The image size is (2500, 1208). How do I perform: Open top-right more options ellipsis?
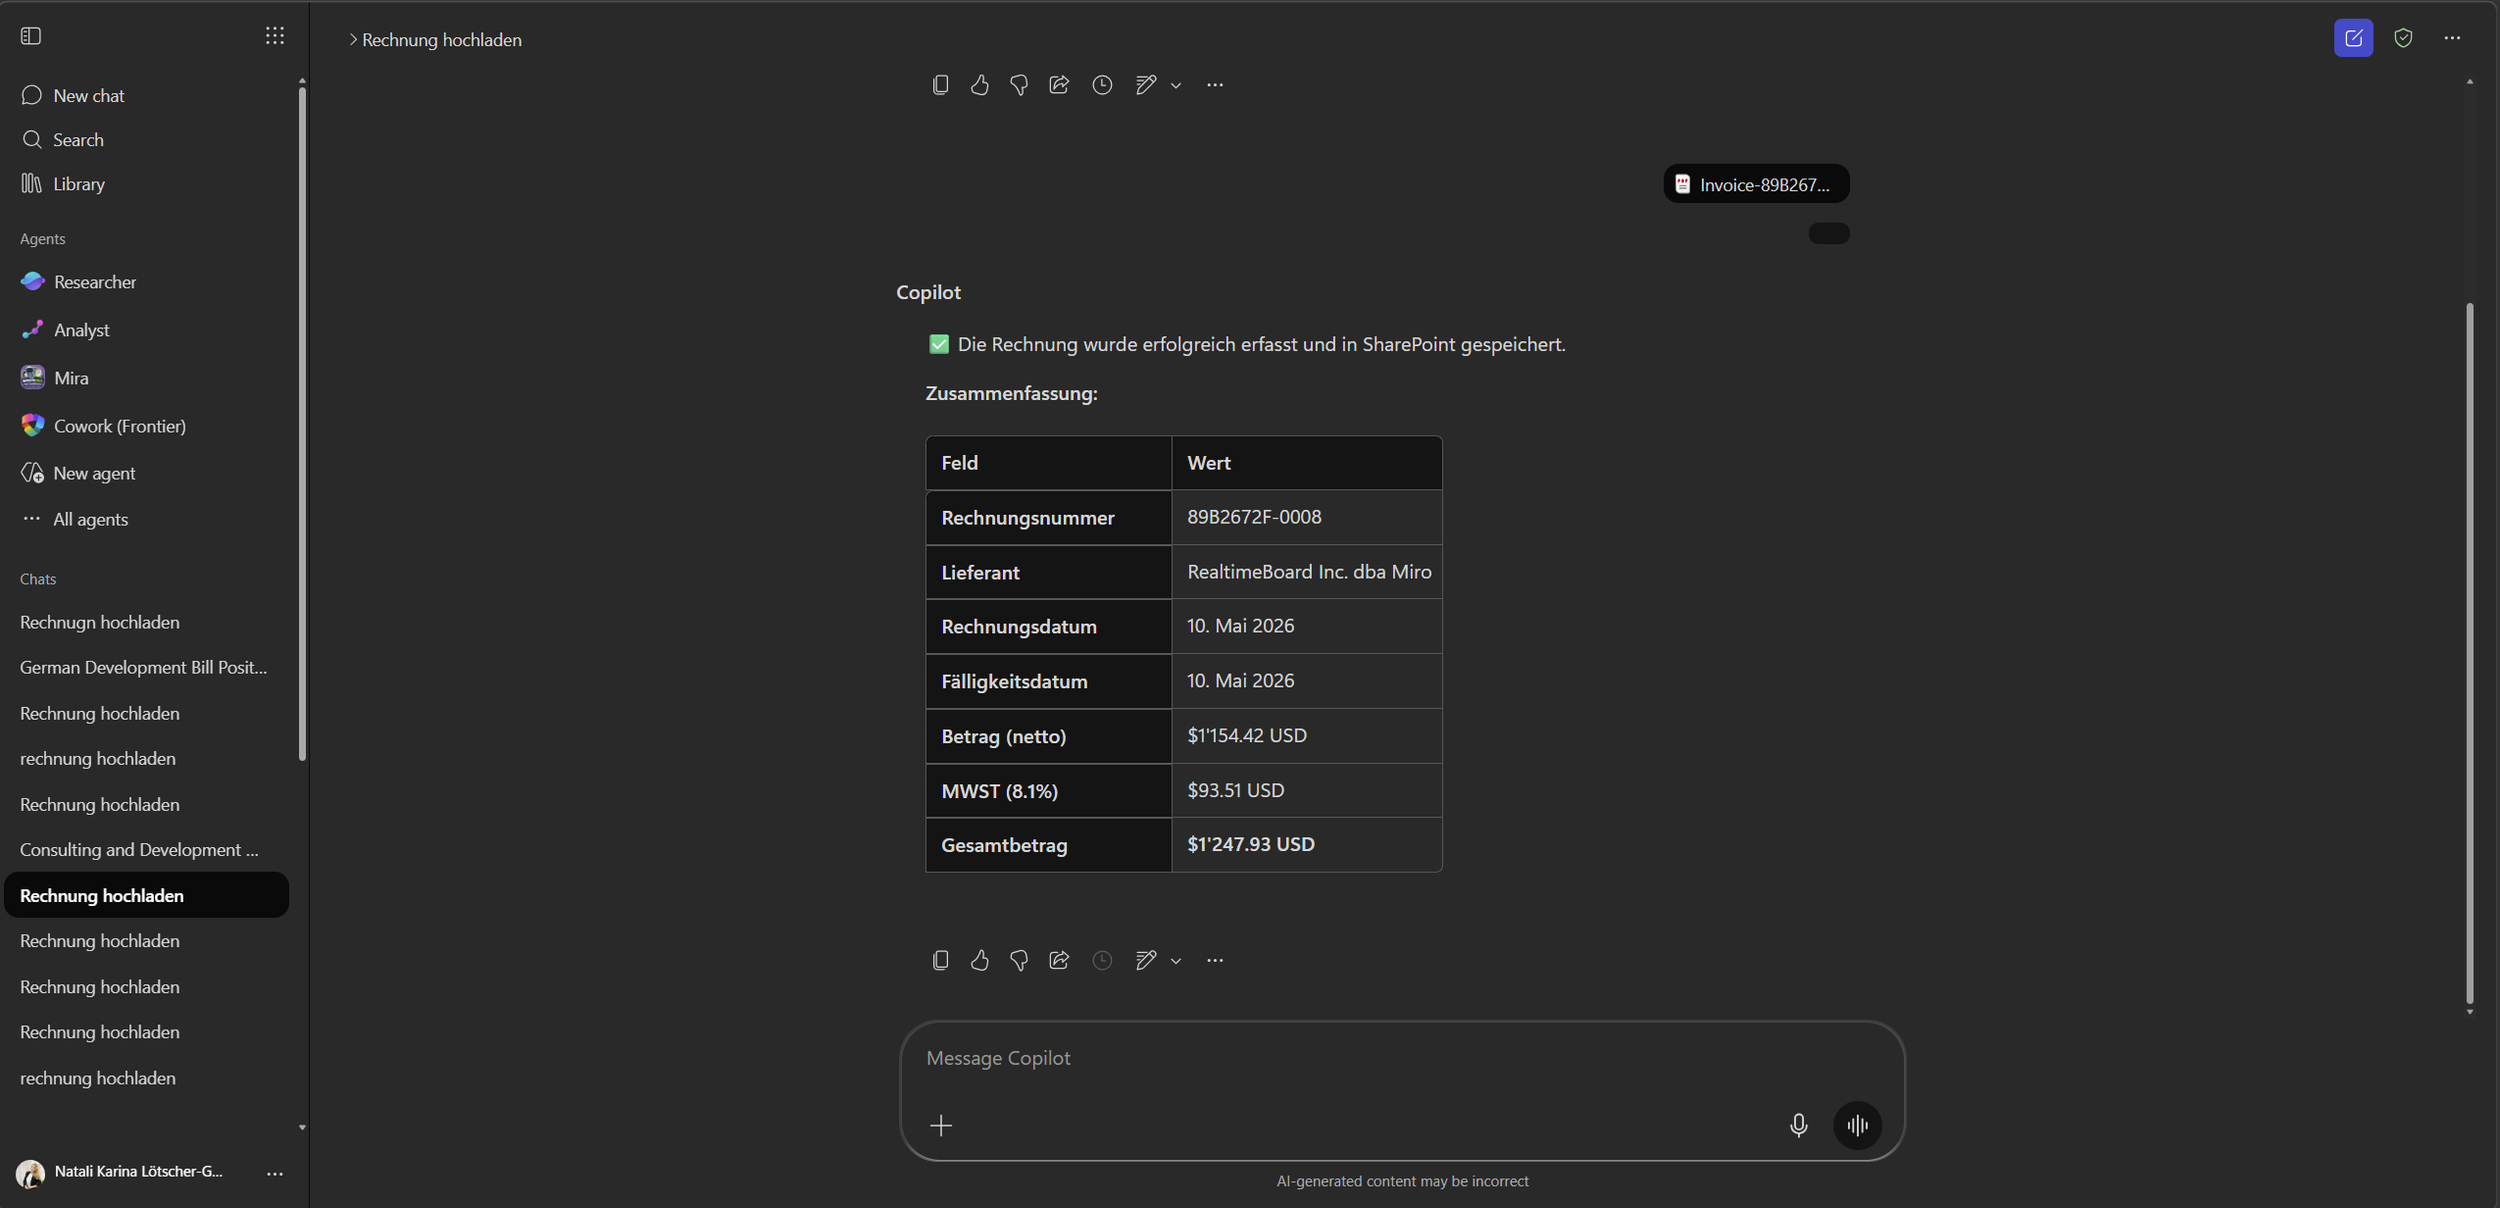(2452, 38)
